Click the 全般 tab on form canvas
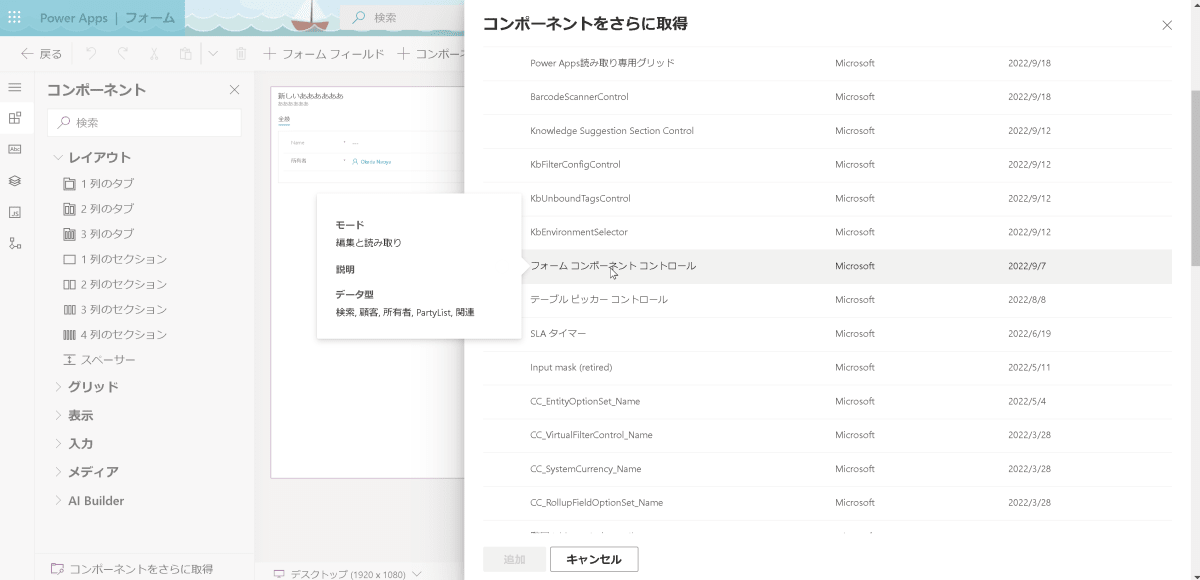Viewport: 1200px width, 580px height. click(x=283, y=118)
